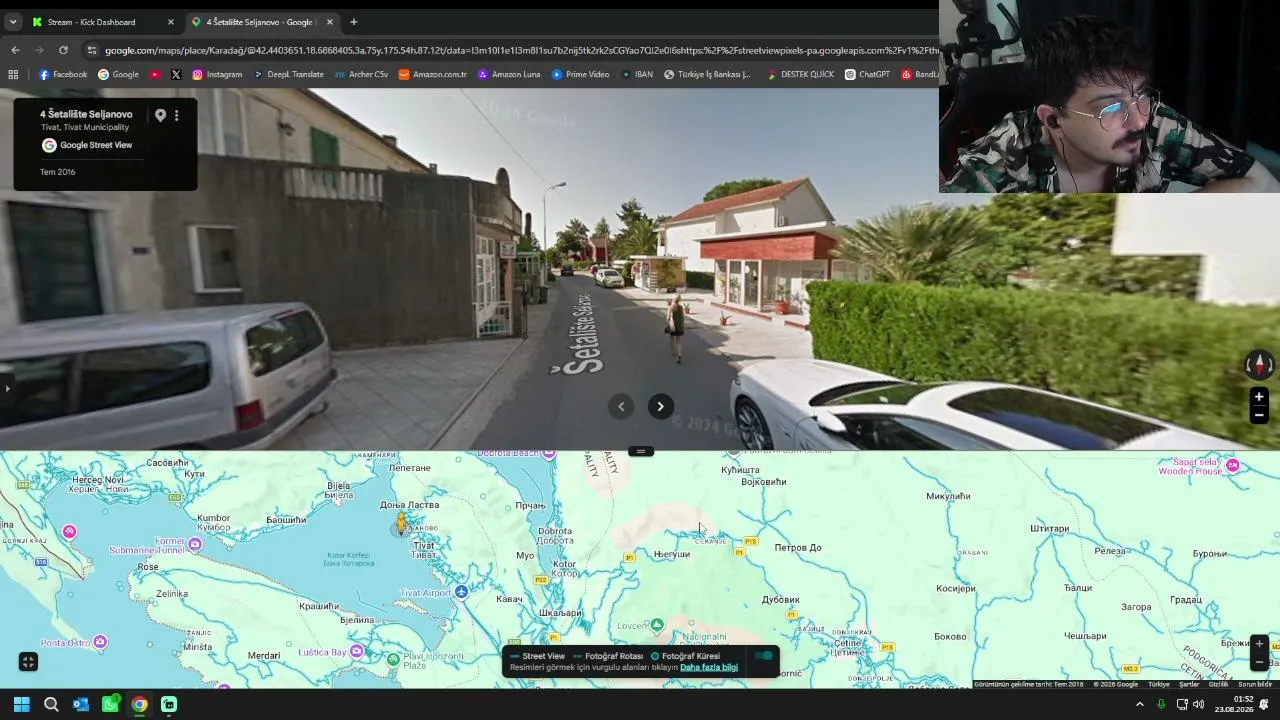Open the Amazon.com.tr bookmark
1280x720 pixels.
[432, 74]
